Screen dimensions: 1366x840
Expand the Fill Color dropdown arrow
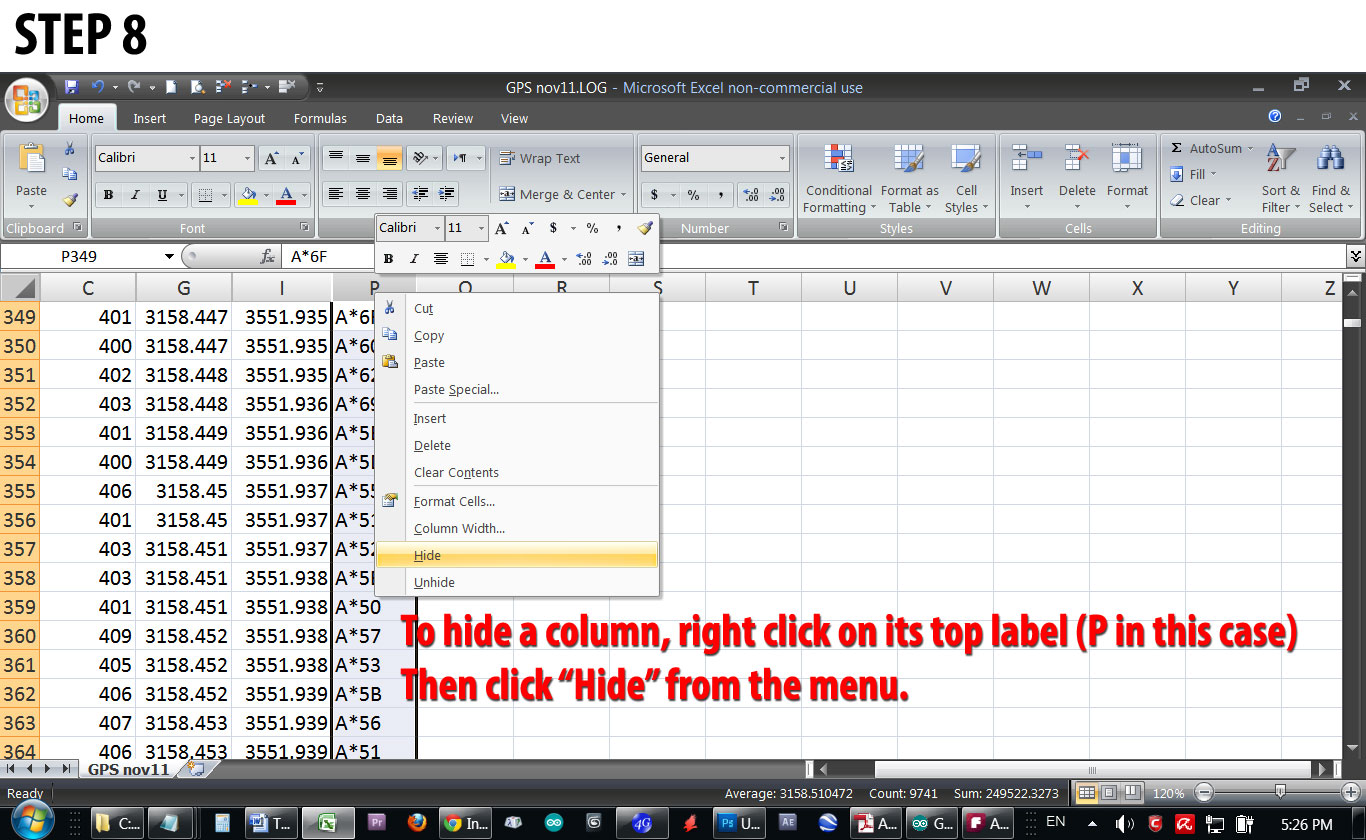tap(266, 194)
